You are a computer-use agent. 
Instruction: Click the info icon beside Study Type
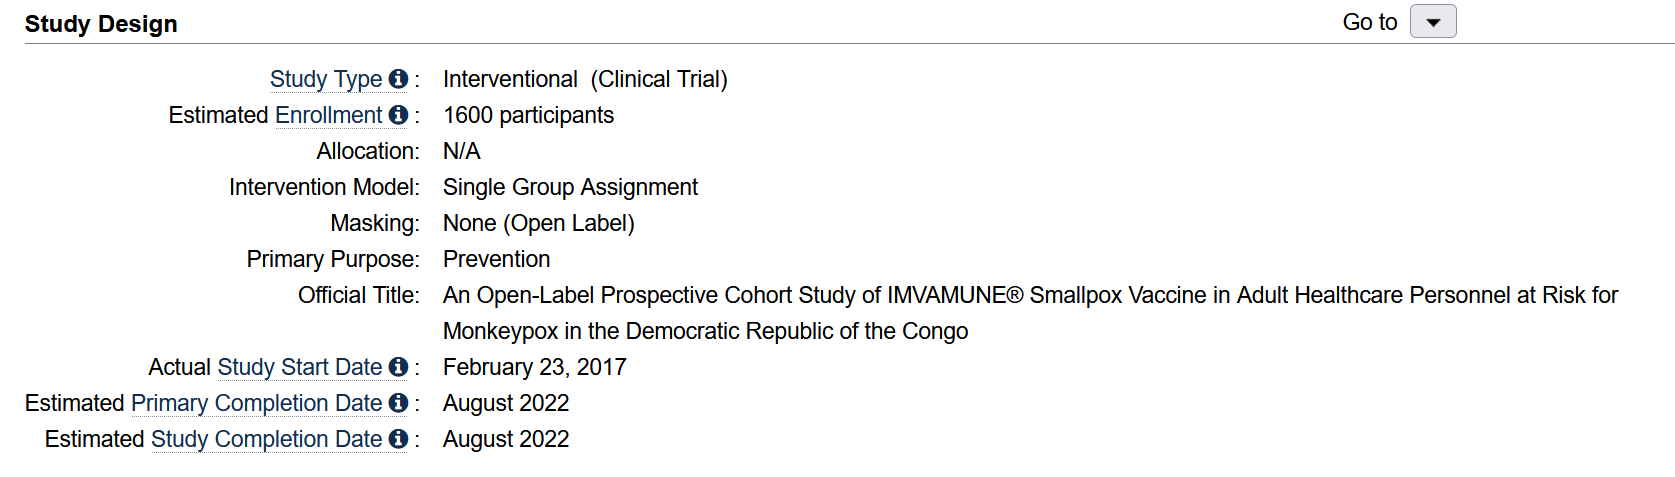click(x=398, y=79)
